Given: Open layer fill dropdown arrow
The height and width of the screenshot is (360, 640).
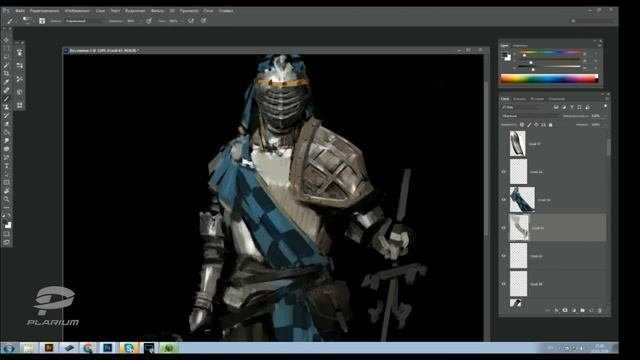Looking at the screenshot, I should pyautogui.click(x=604, y=124).
